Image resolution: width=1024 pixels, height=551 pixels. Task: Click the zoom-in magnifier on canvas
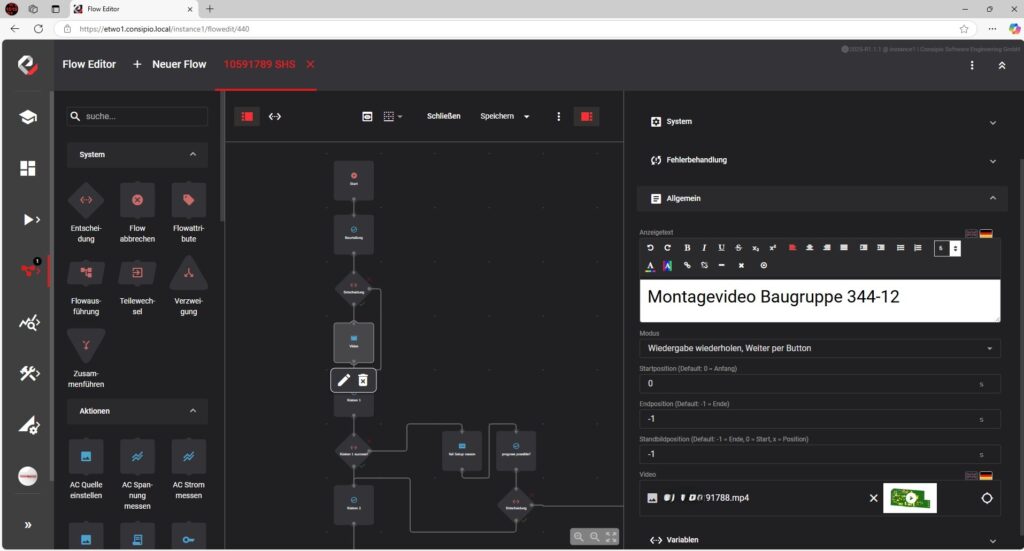click(579, 537)
